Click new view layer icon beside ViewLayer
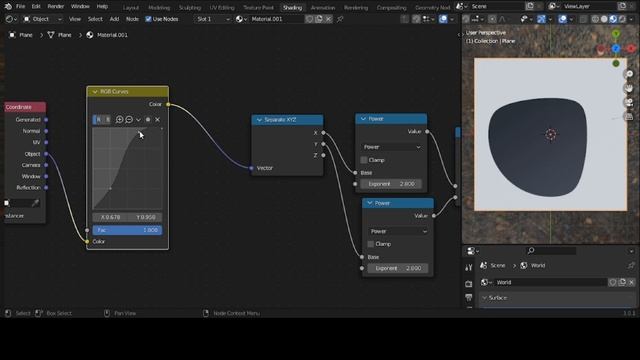Viewport: 640px width, 360px height. click(622, 6)
